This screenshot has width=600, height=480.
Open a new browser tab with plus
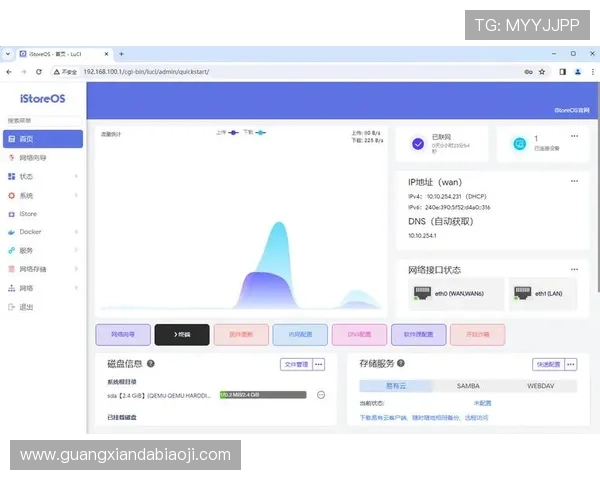121,54
